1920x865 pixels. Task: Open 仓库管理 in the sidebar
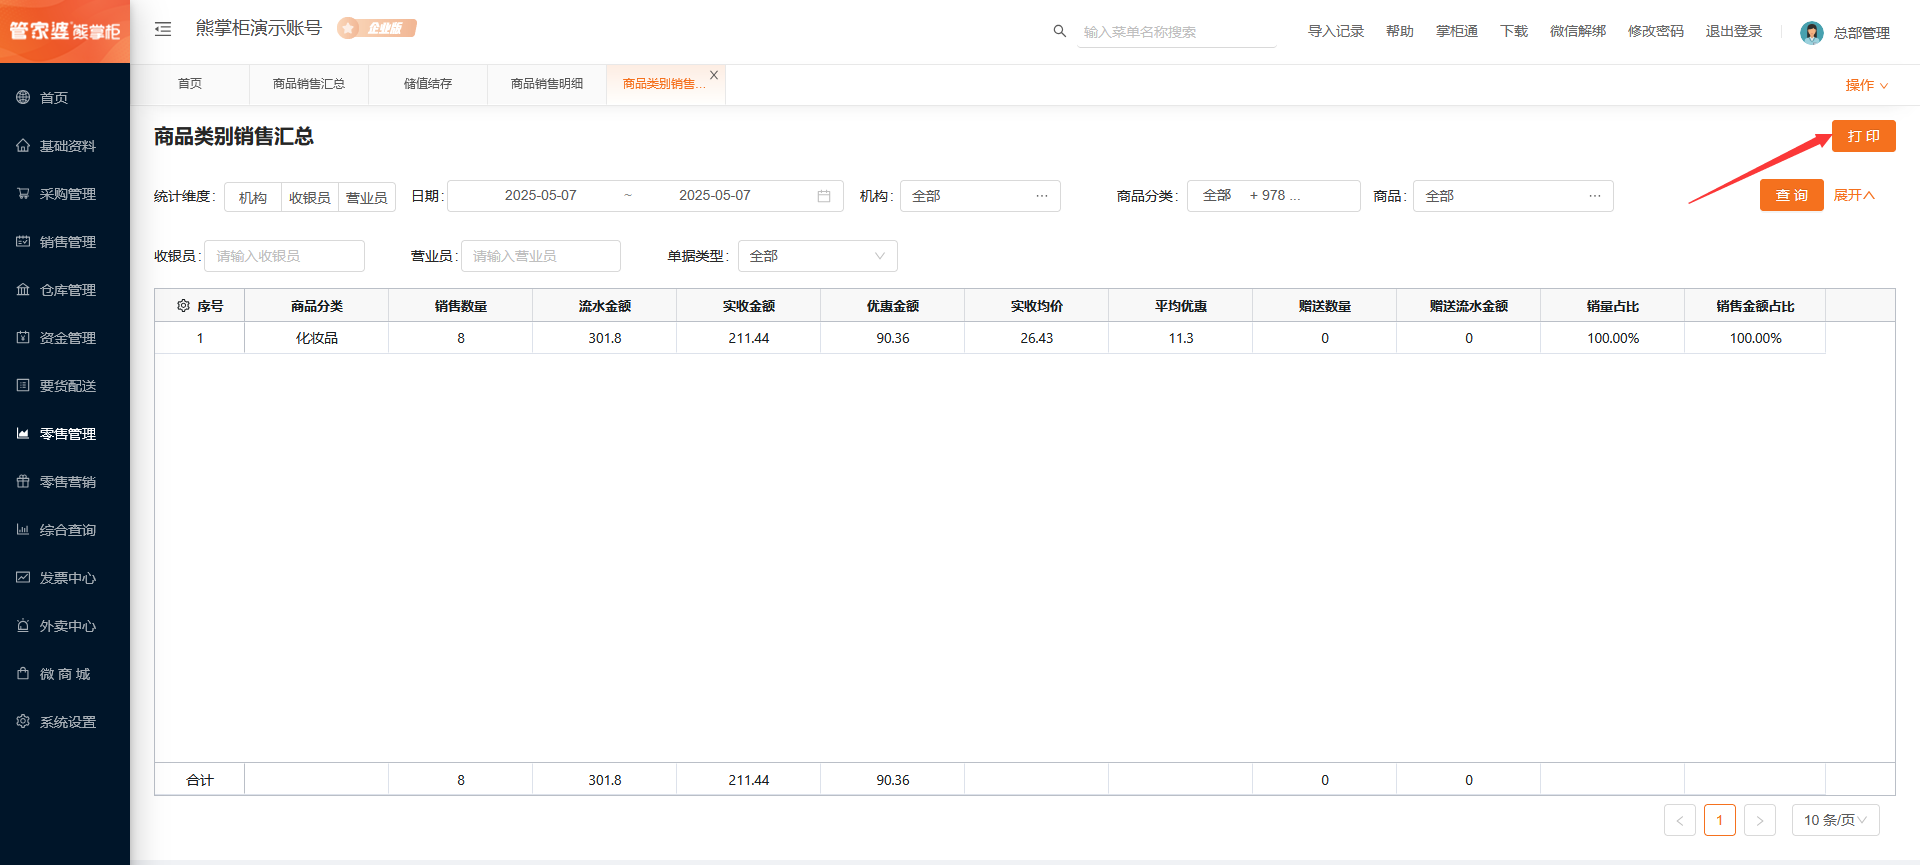coord(67,290)
